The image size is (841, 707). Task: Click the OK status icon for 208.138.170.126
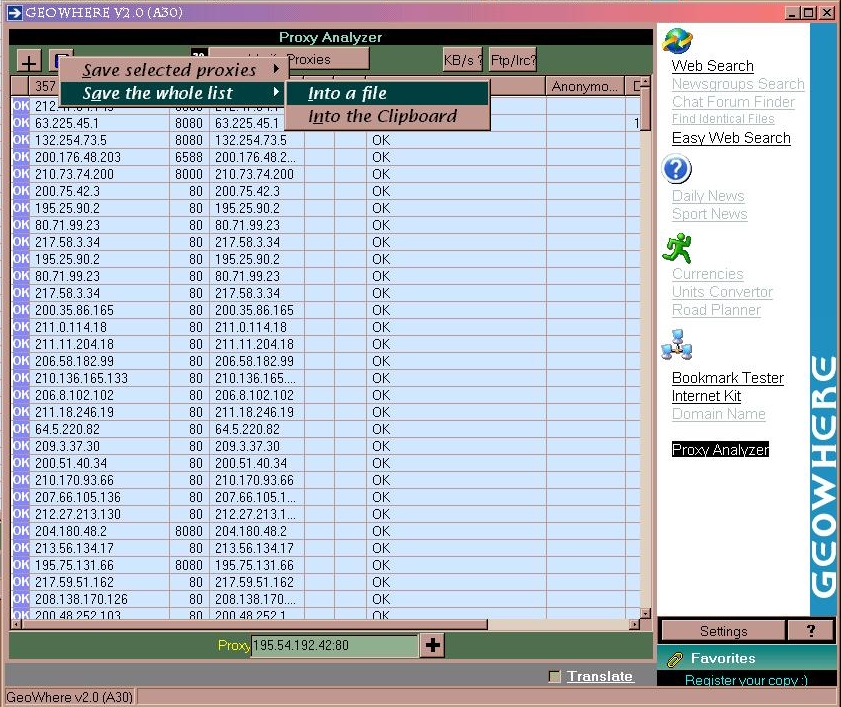pyautogui.click(x=20, y=599)
